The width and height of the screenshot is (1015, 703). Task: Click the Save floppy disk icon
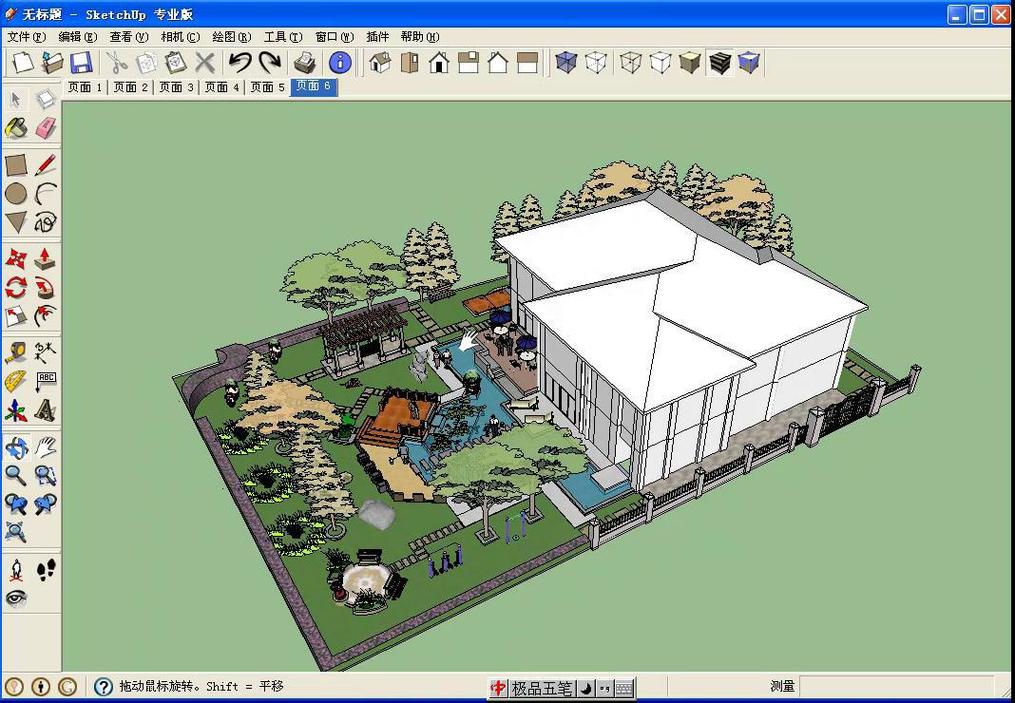[81, 63]
